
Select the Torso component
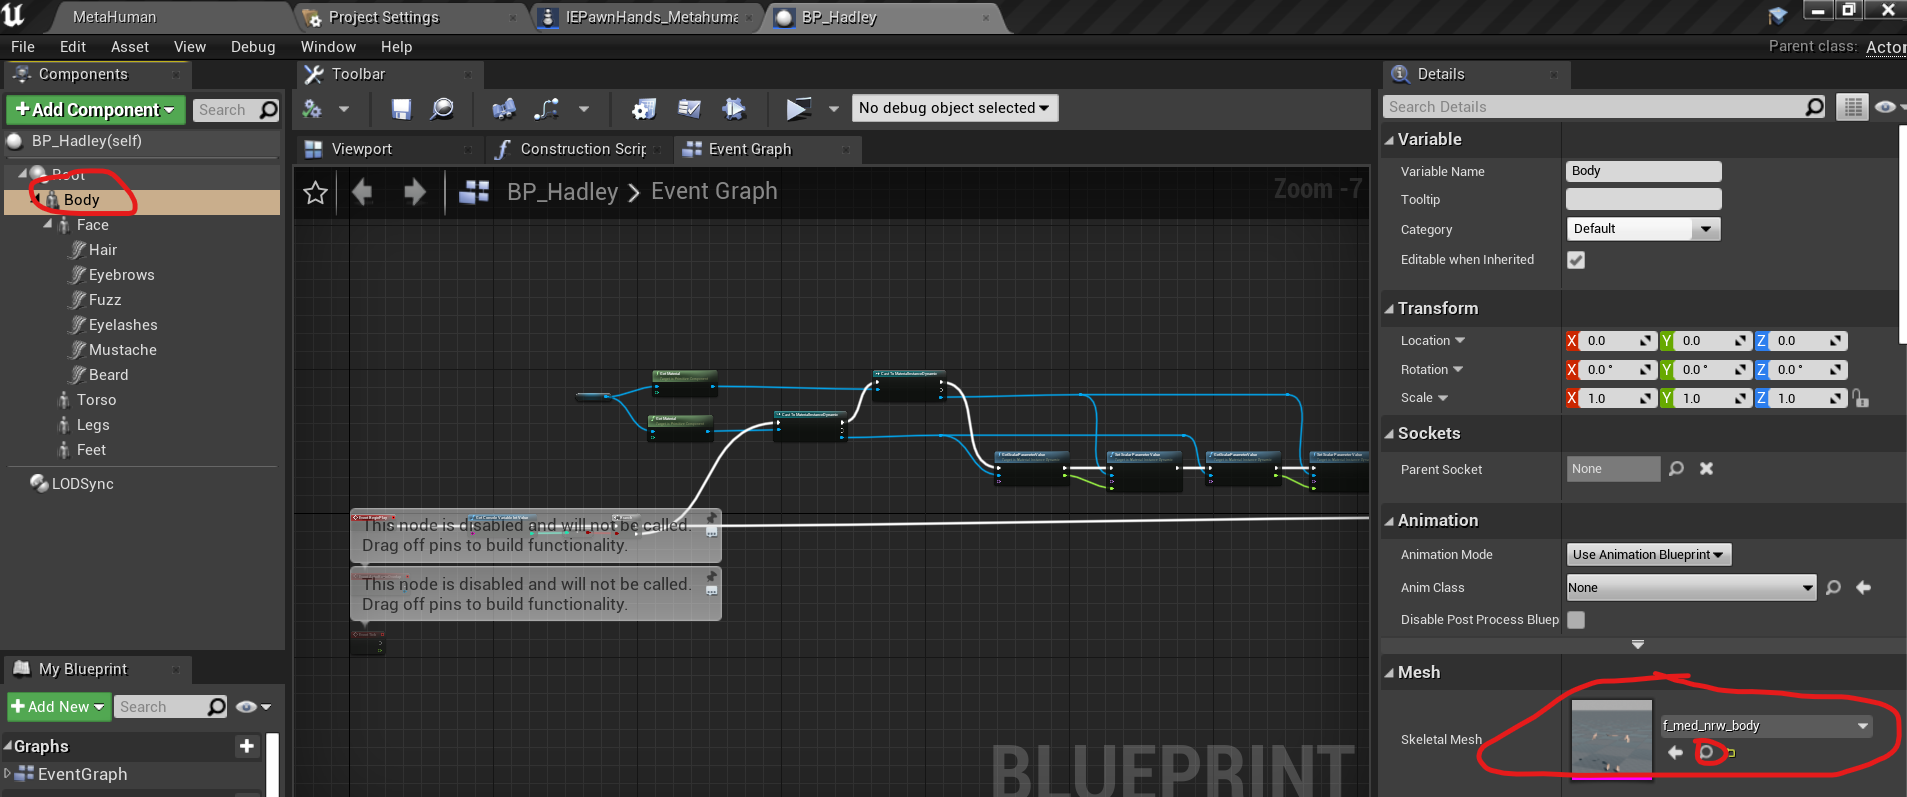click(x=97, y=400)
